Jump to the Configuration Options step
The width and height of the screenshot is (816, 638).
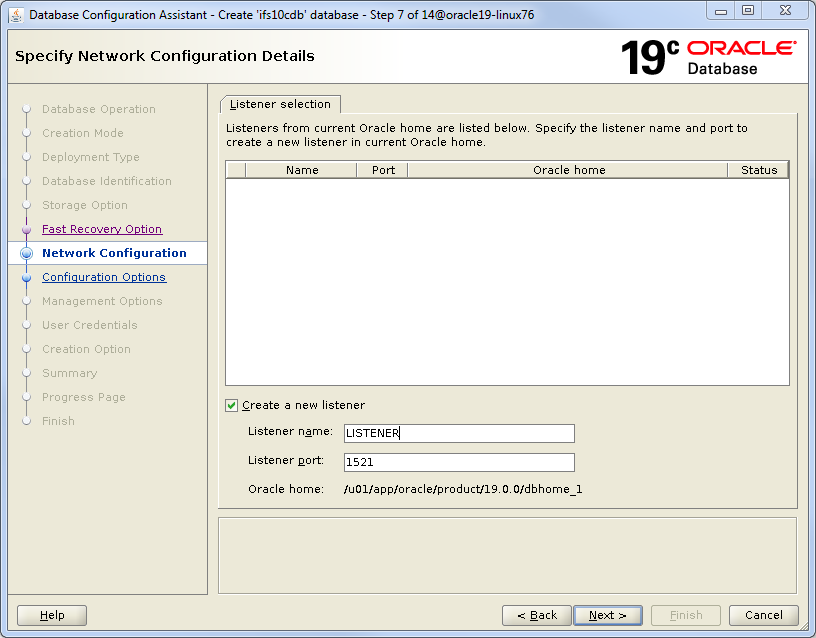point(104,278)
